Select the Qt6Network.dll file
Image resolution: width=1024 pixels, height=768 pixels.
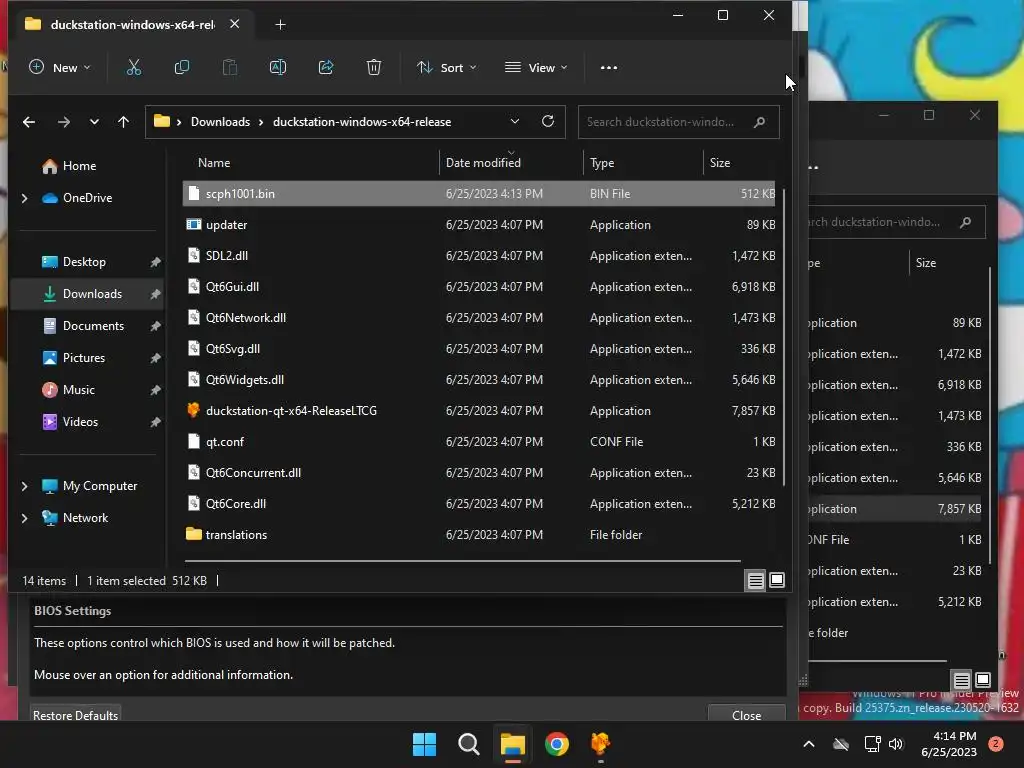point(479,317)
